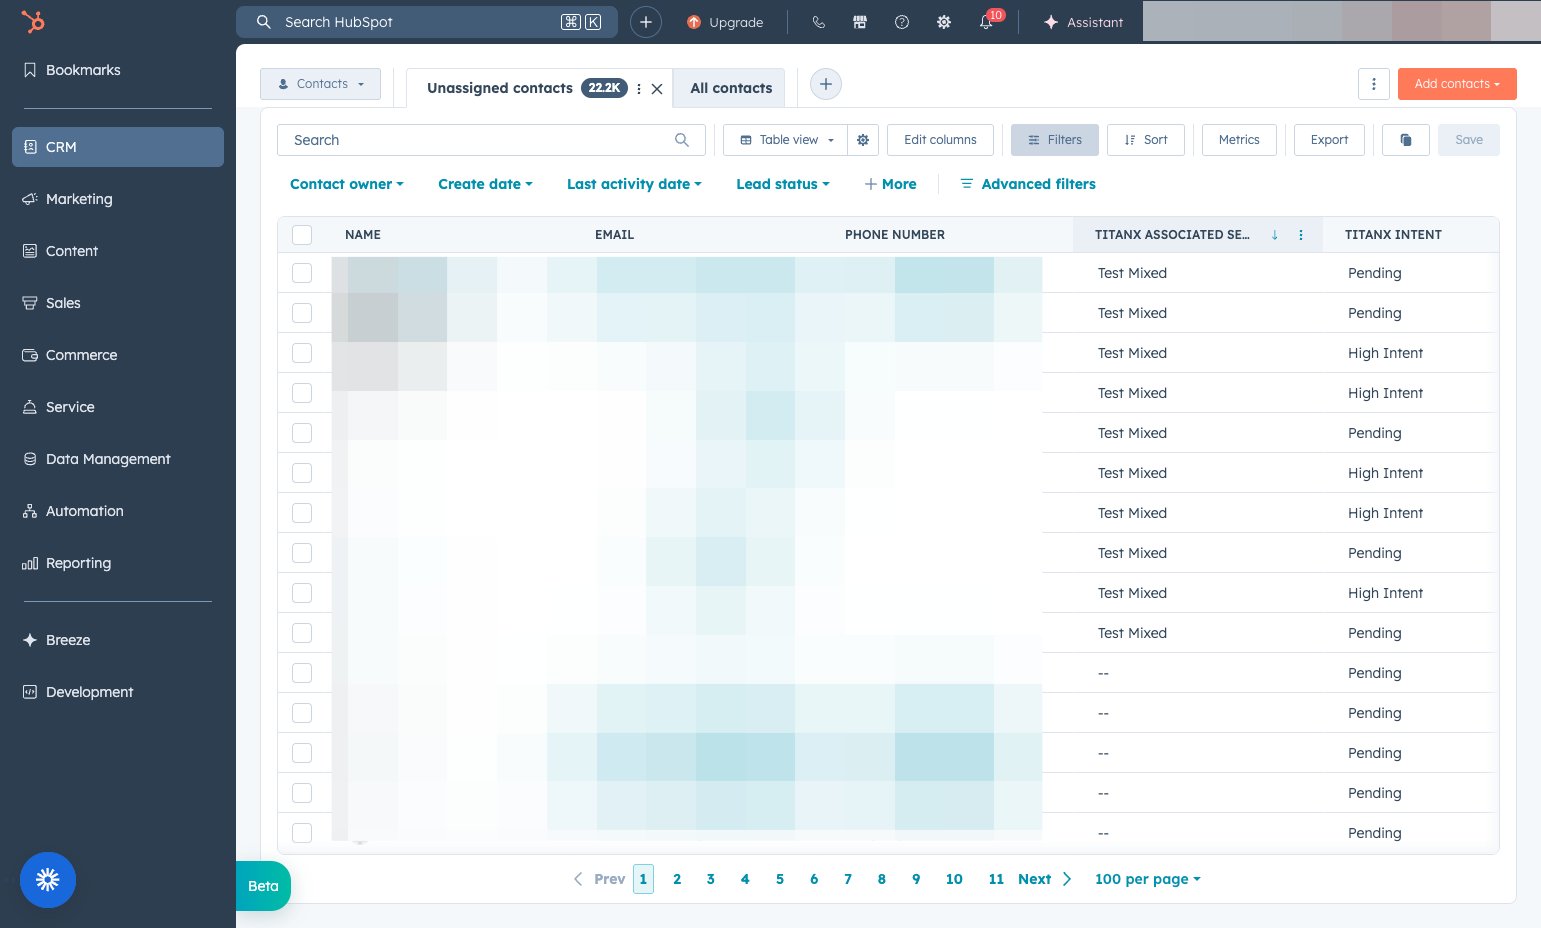Open Bookmarks in the sidebar
Screen dimensions: 1541x928
tap(118, 70)
